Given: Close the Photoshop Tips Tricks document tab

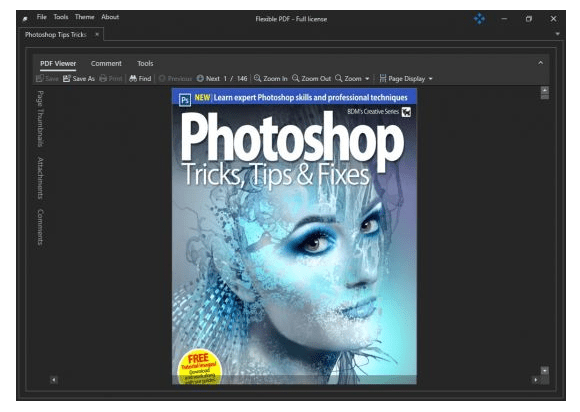Looking at the screenshot, I should [97, 34].
